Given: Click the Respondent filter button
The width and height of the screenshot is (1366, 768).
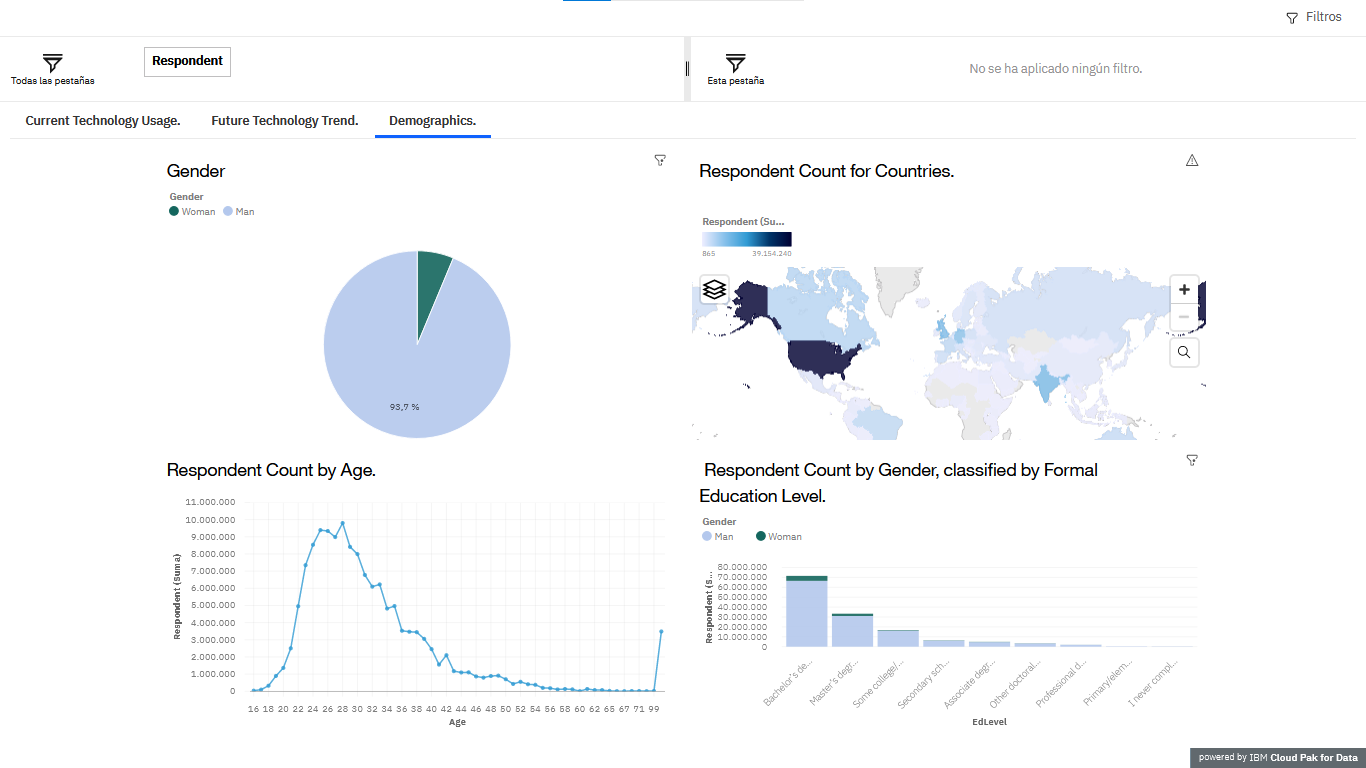Looking at the screenshot, I should (187, 61).
